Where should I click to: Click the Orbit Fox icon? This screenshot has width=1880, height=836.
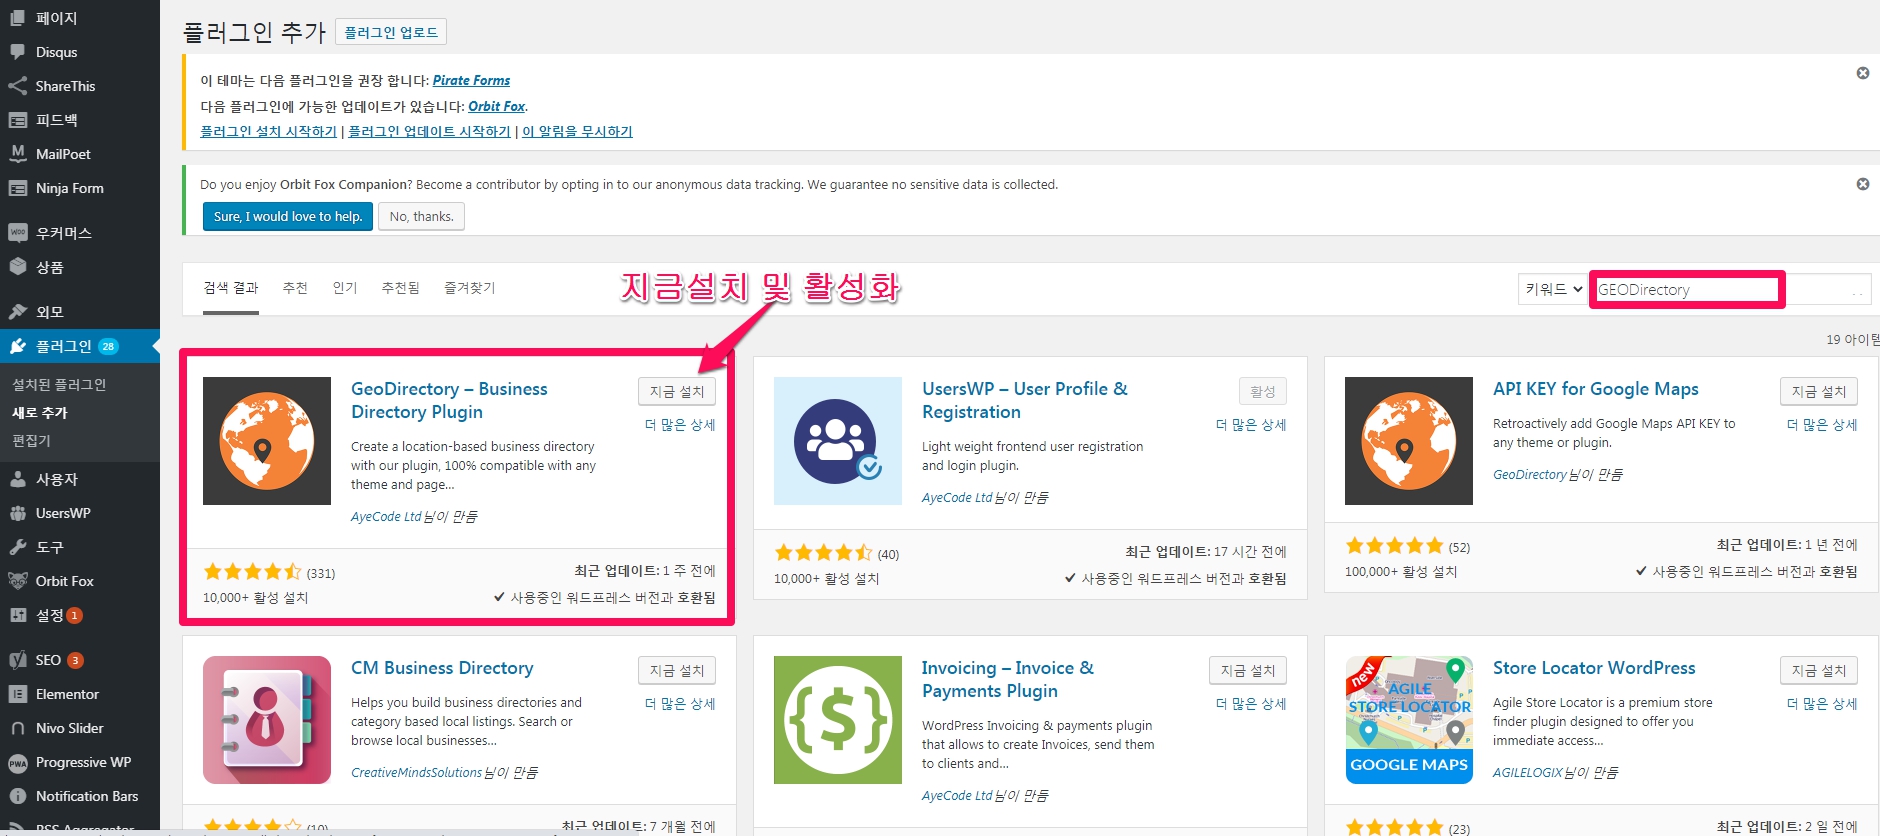[x=17, y=581]
